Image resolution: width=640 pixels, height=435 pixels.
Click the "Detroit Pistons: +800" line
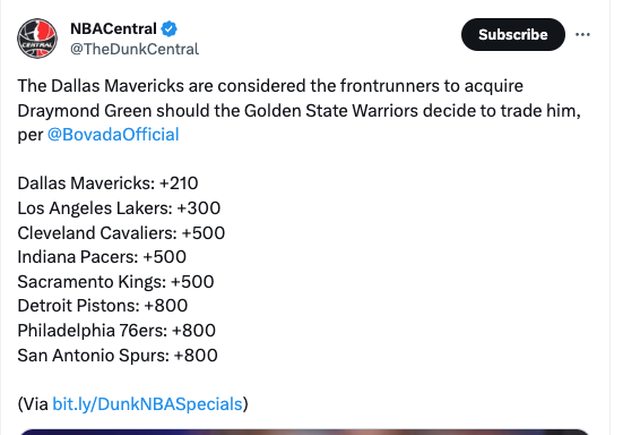(x=102, y=306)
